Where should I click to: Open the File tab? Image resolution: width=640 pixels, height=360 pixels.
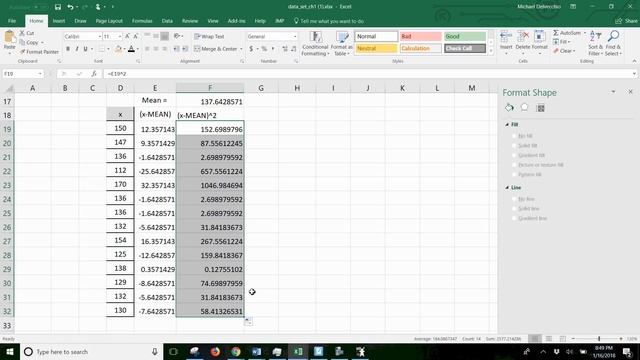point(12,21)
